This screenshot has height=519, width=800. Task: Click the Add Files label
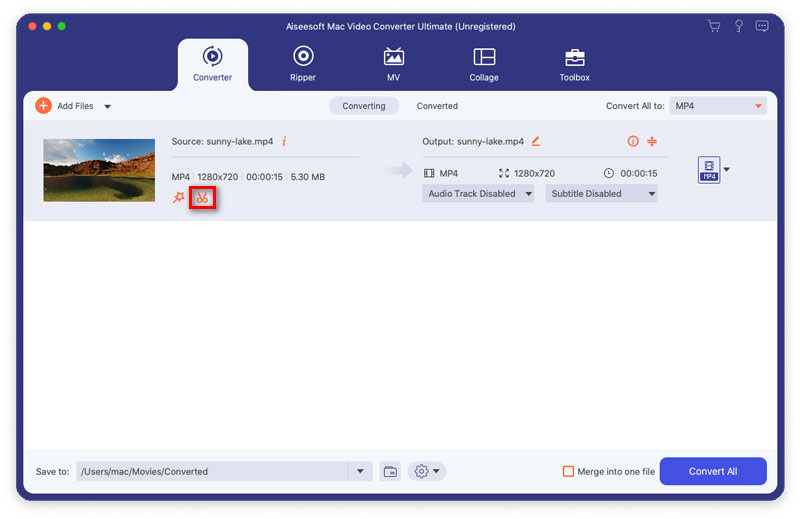point(75,106)
